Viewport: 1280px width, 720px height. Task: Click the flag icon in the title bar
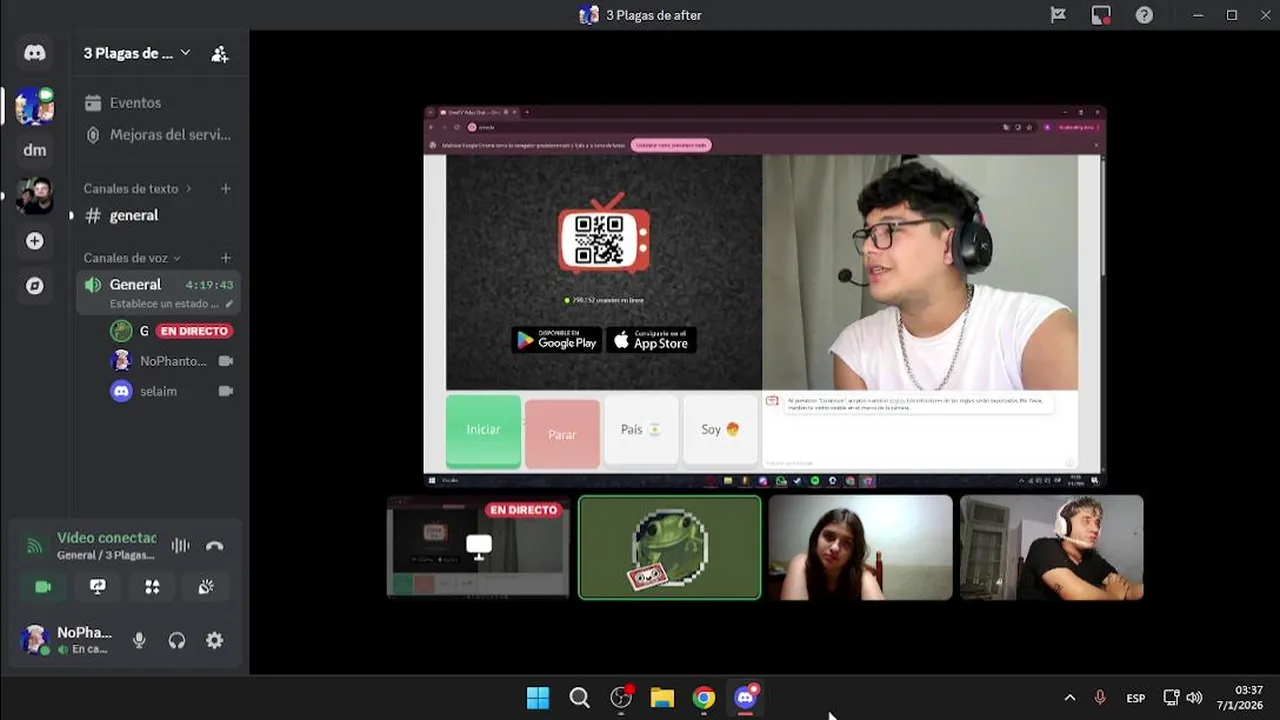1058,15
